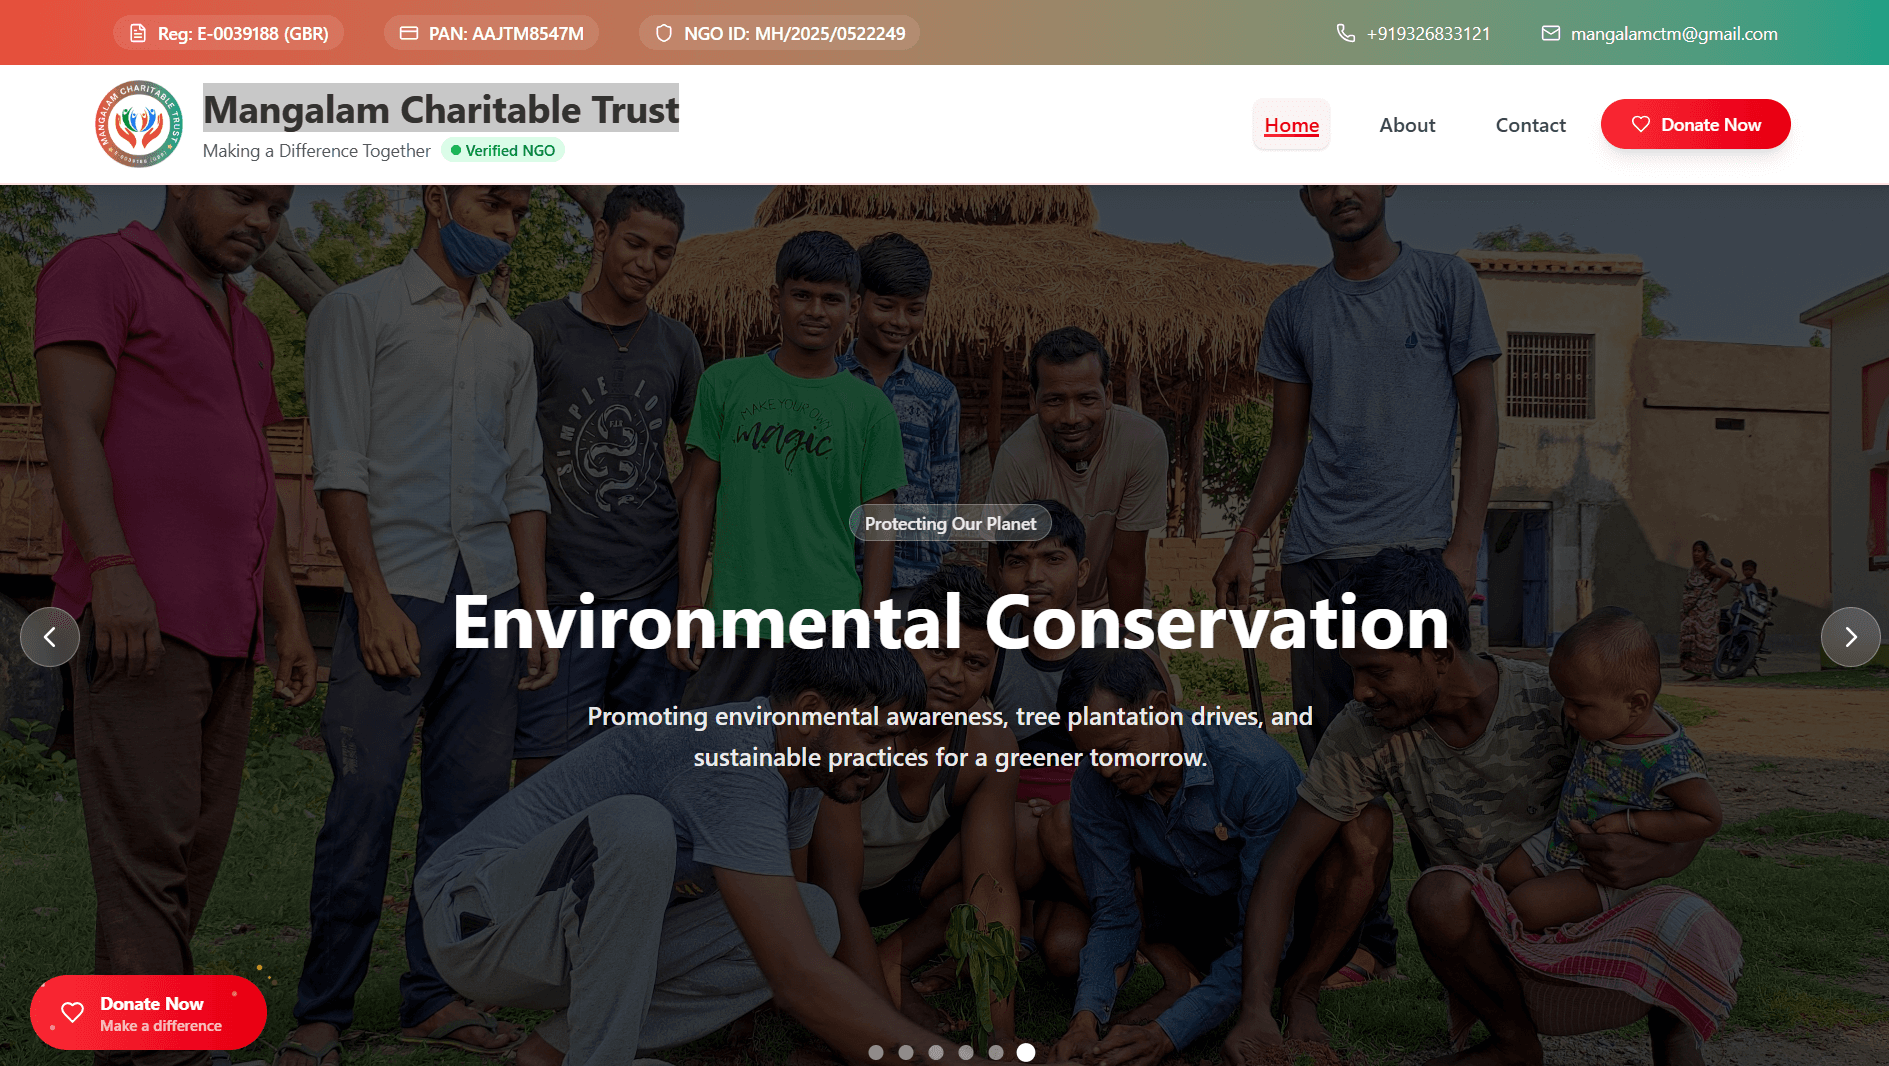Click heart icon in header Donate Now button
This screenshot has height=1066, width=1889.
[x=1641, y=124]
